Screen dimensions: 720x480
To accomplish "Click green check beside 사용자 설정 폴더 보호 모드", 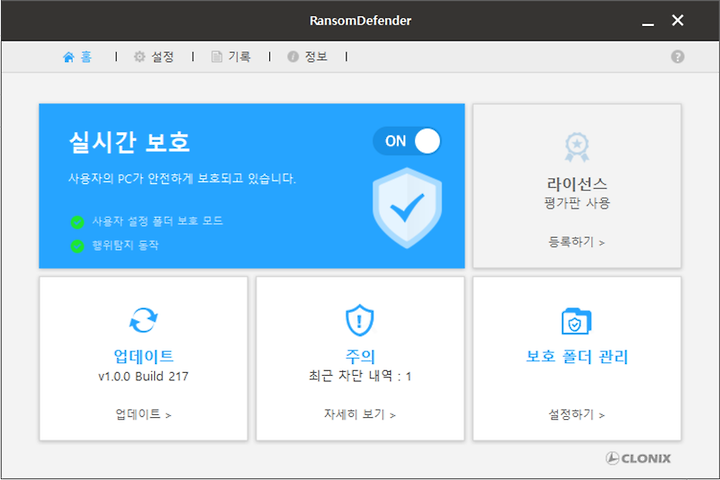I will tap(77, 222).
